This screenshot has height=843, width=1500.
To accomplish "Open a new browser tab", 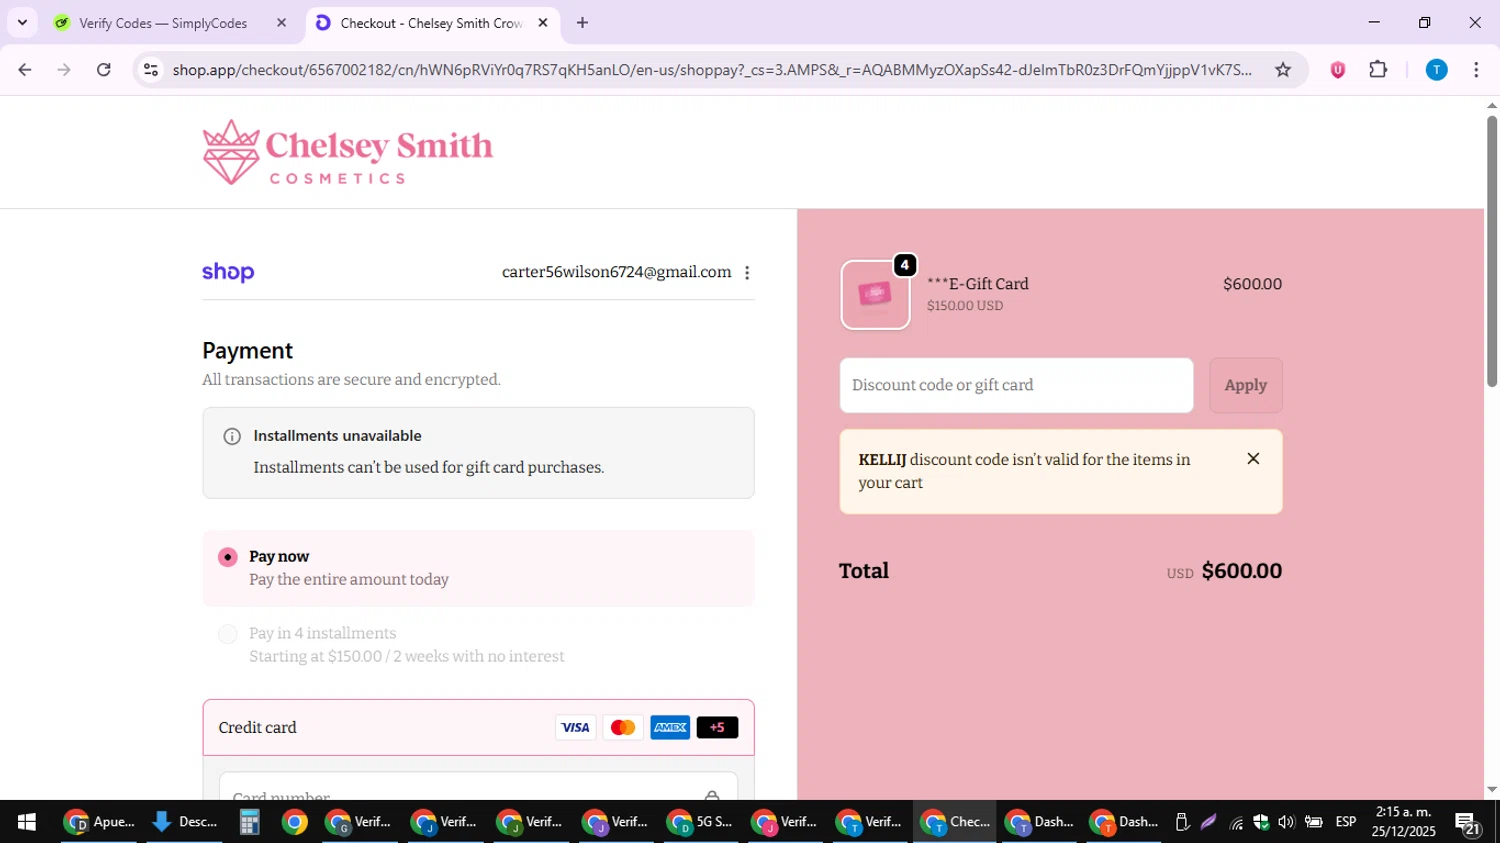I will (582, 23).
